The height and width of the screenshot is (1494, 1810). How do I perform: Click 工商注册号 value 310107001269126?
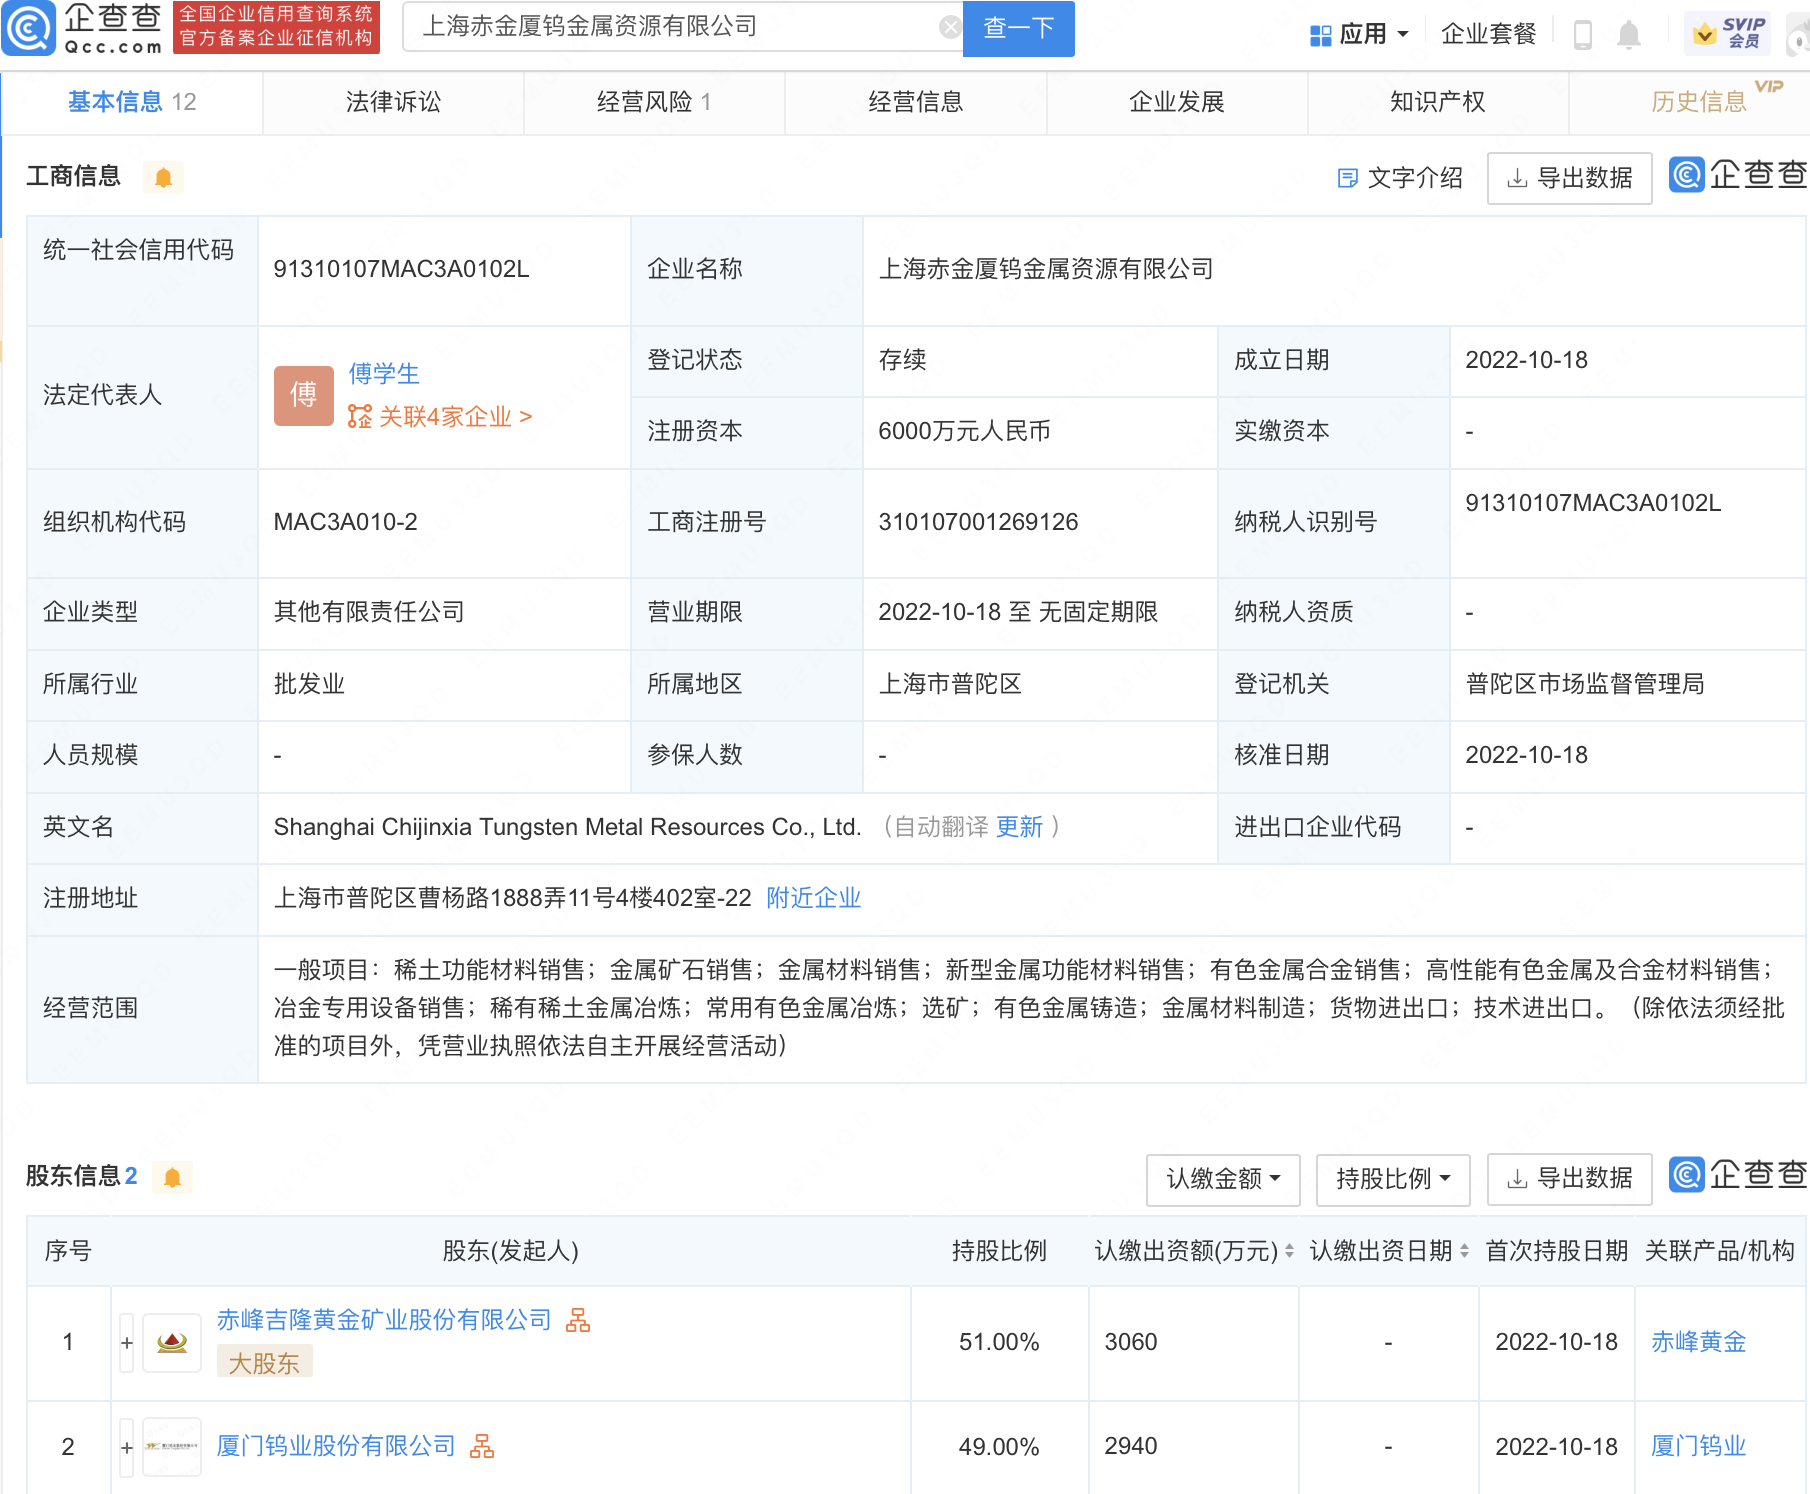tap(978, 522)
